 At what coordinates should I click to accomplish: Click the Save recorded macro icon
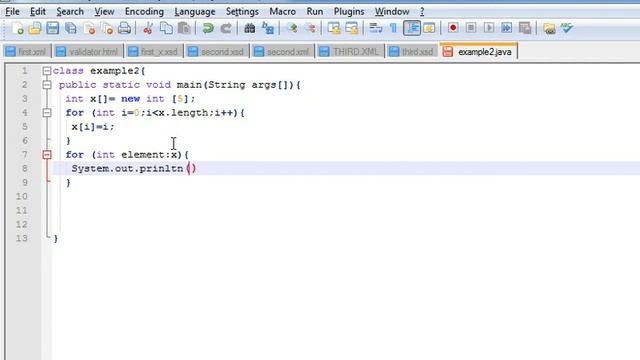click(x=525, y=28)
